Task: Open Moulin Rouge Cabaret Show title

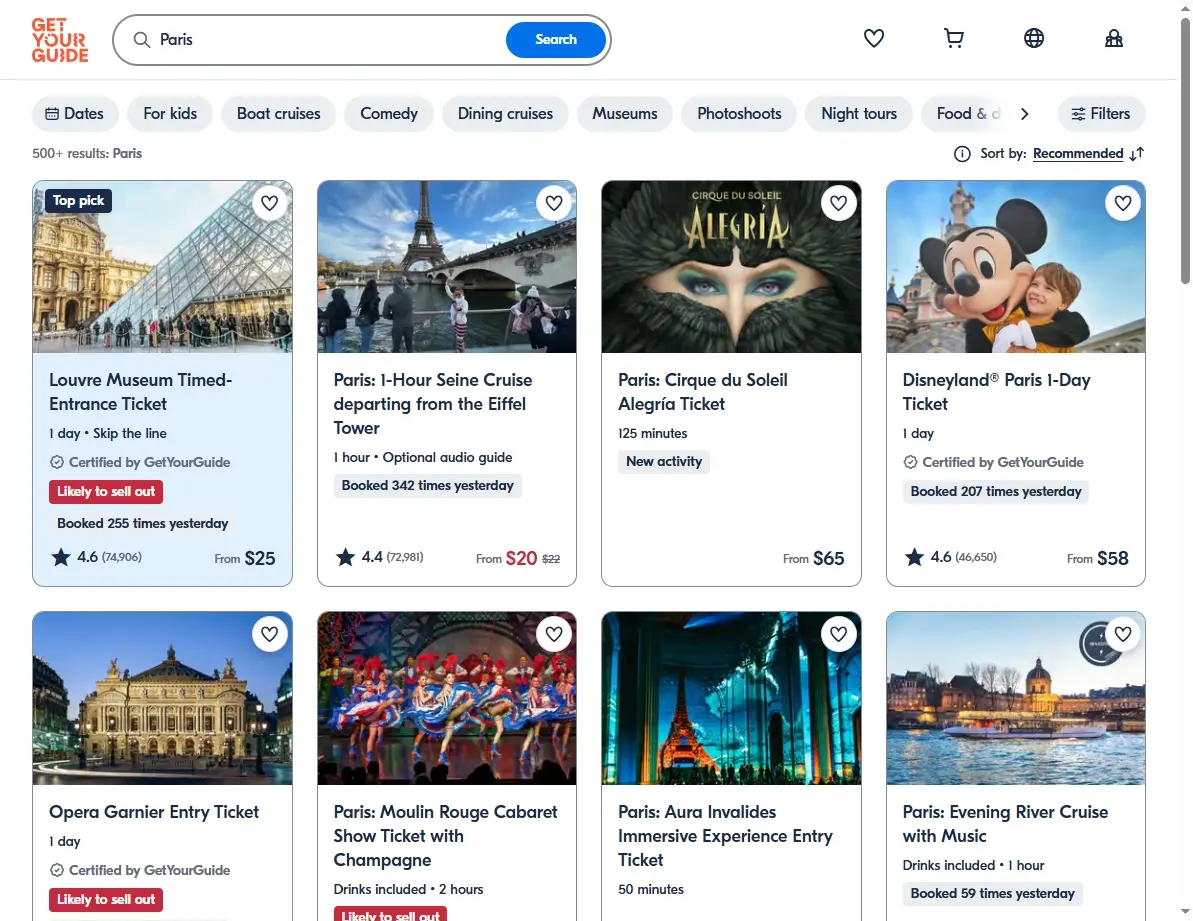Action: (x=445, y=836)
